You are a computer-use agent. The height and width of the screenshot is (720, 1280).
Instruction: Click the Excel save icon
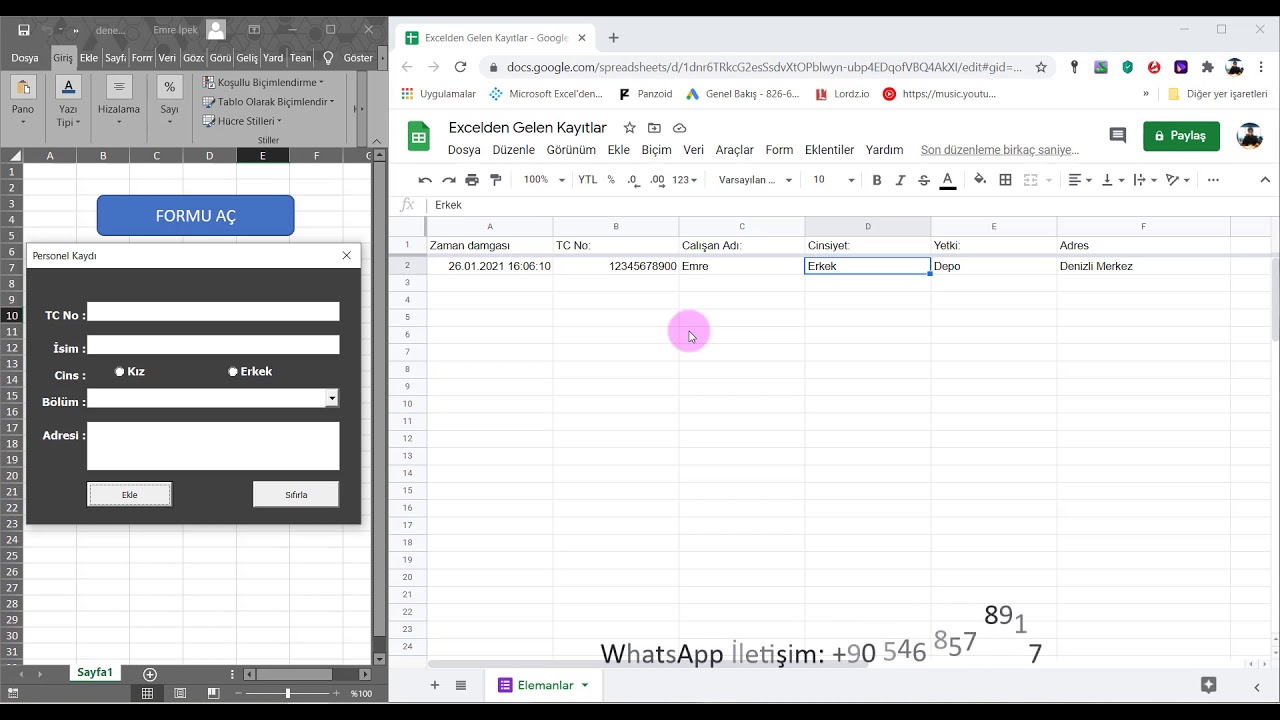tap(24, 30)
